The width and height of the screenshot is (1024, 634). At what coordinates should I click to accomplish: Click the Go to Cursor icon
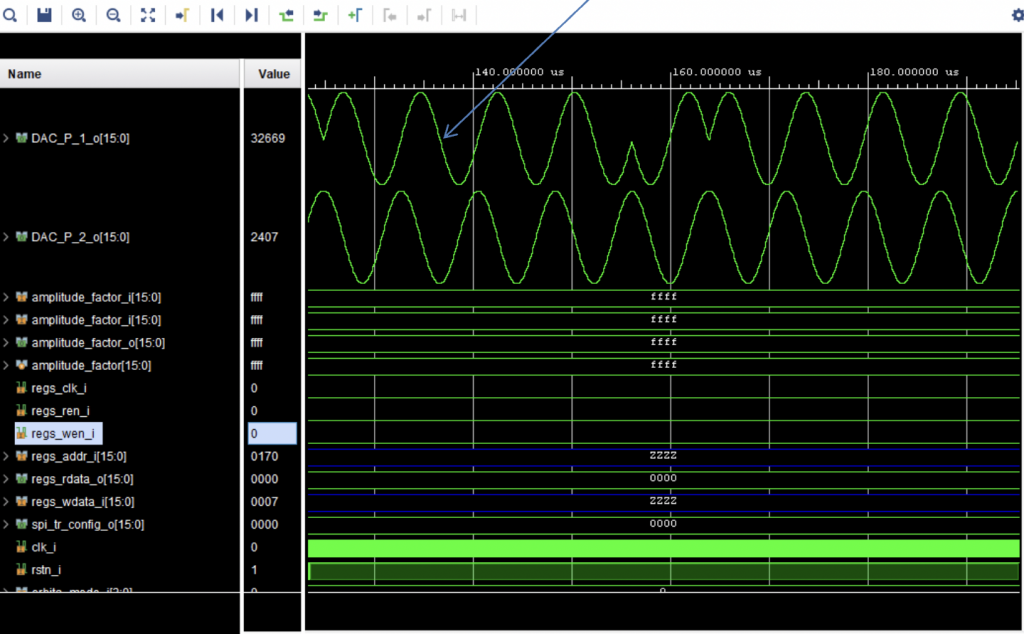point(182,15)
